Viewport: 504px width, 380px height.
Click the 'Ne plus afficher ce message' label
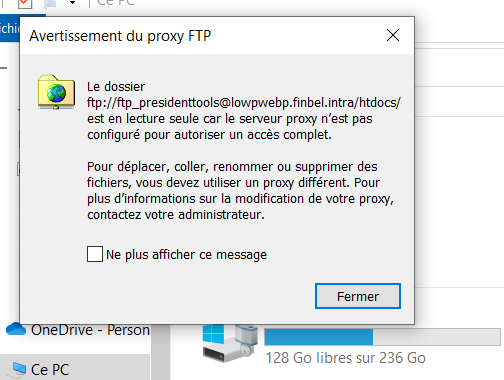point(186,255)
